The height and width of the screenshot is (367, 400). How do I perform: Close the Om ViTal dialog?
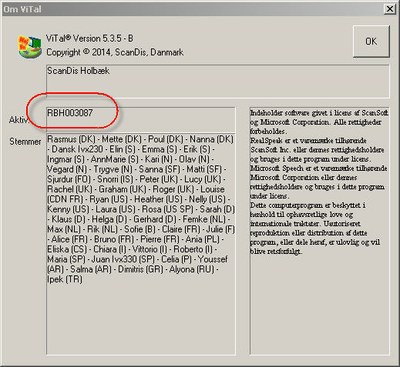(390, 9)
